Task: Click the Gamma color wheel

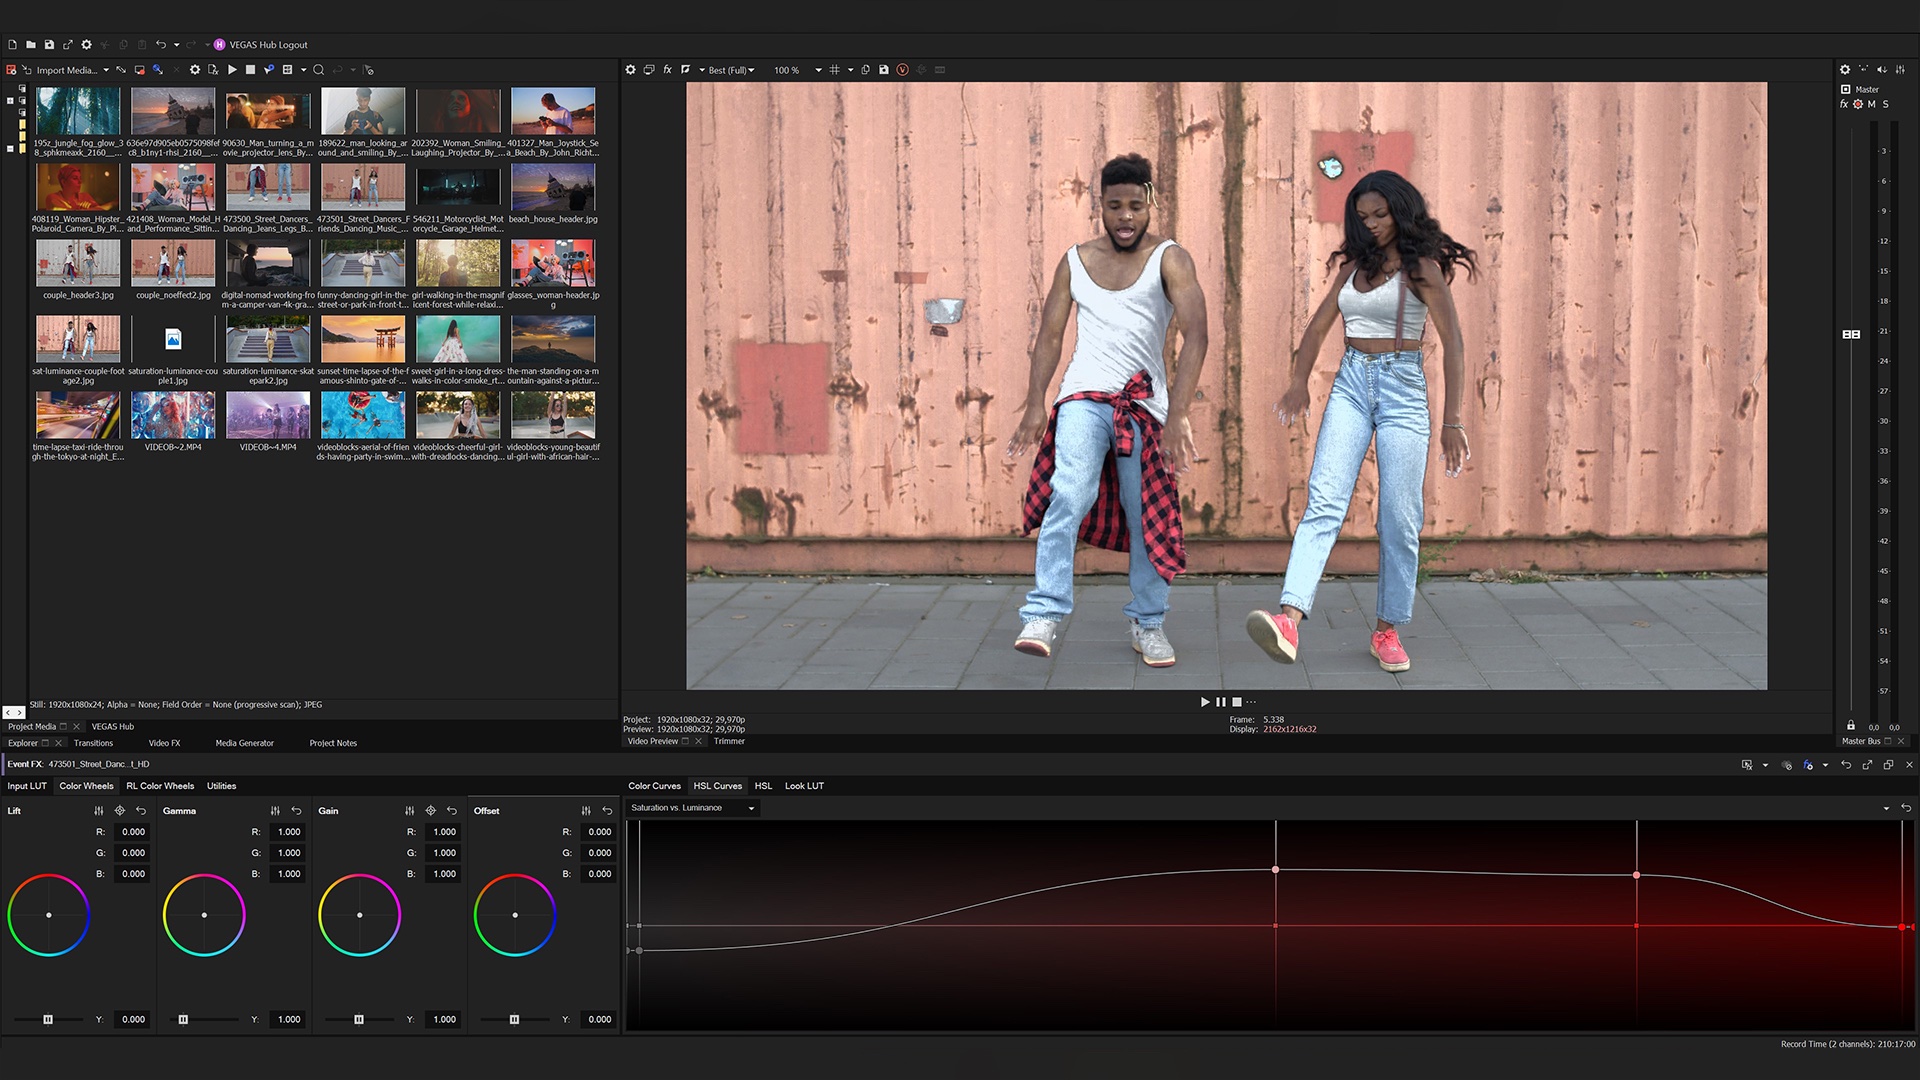Action: [204, 915]
